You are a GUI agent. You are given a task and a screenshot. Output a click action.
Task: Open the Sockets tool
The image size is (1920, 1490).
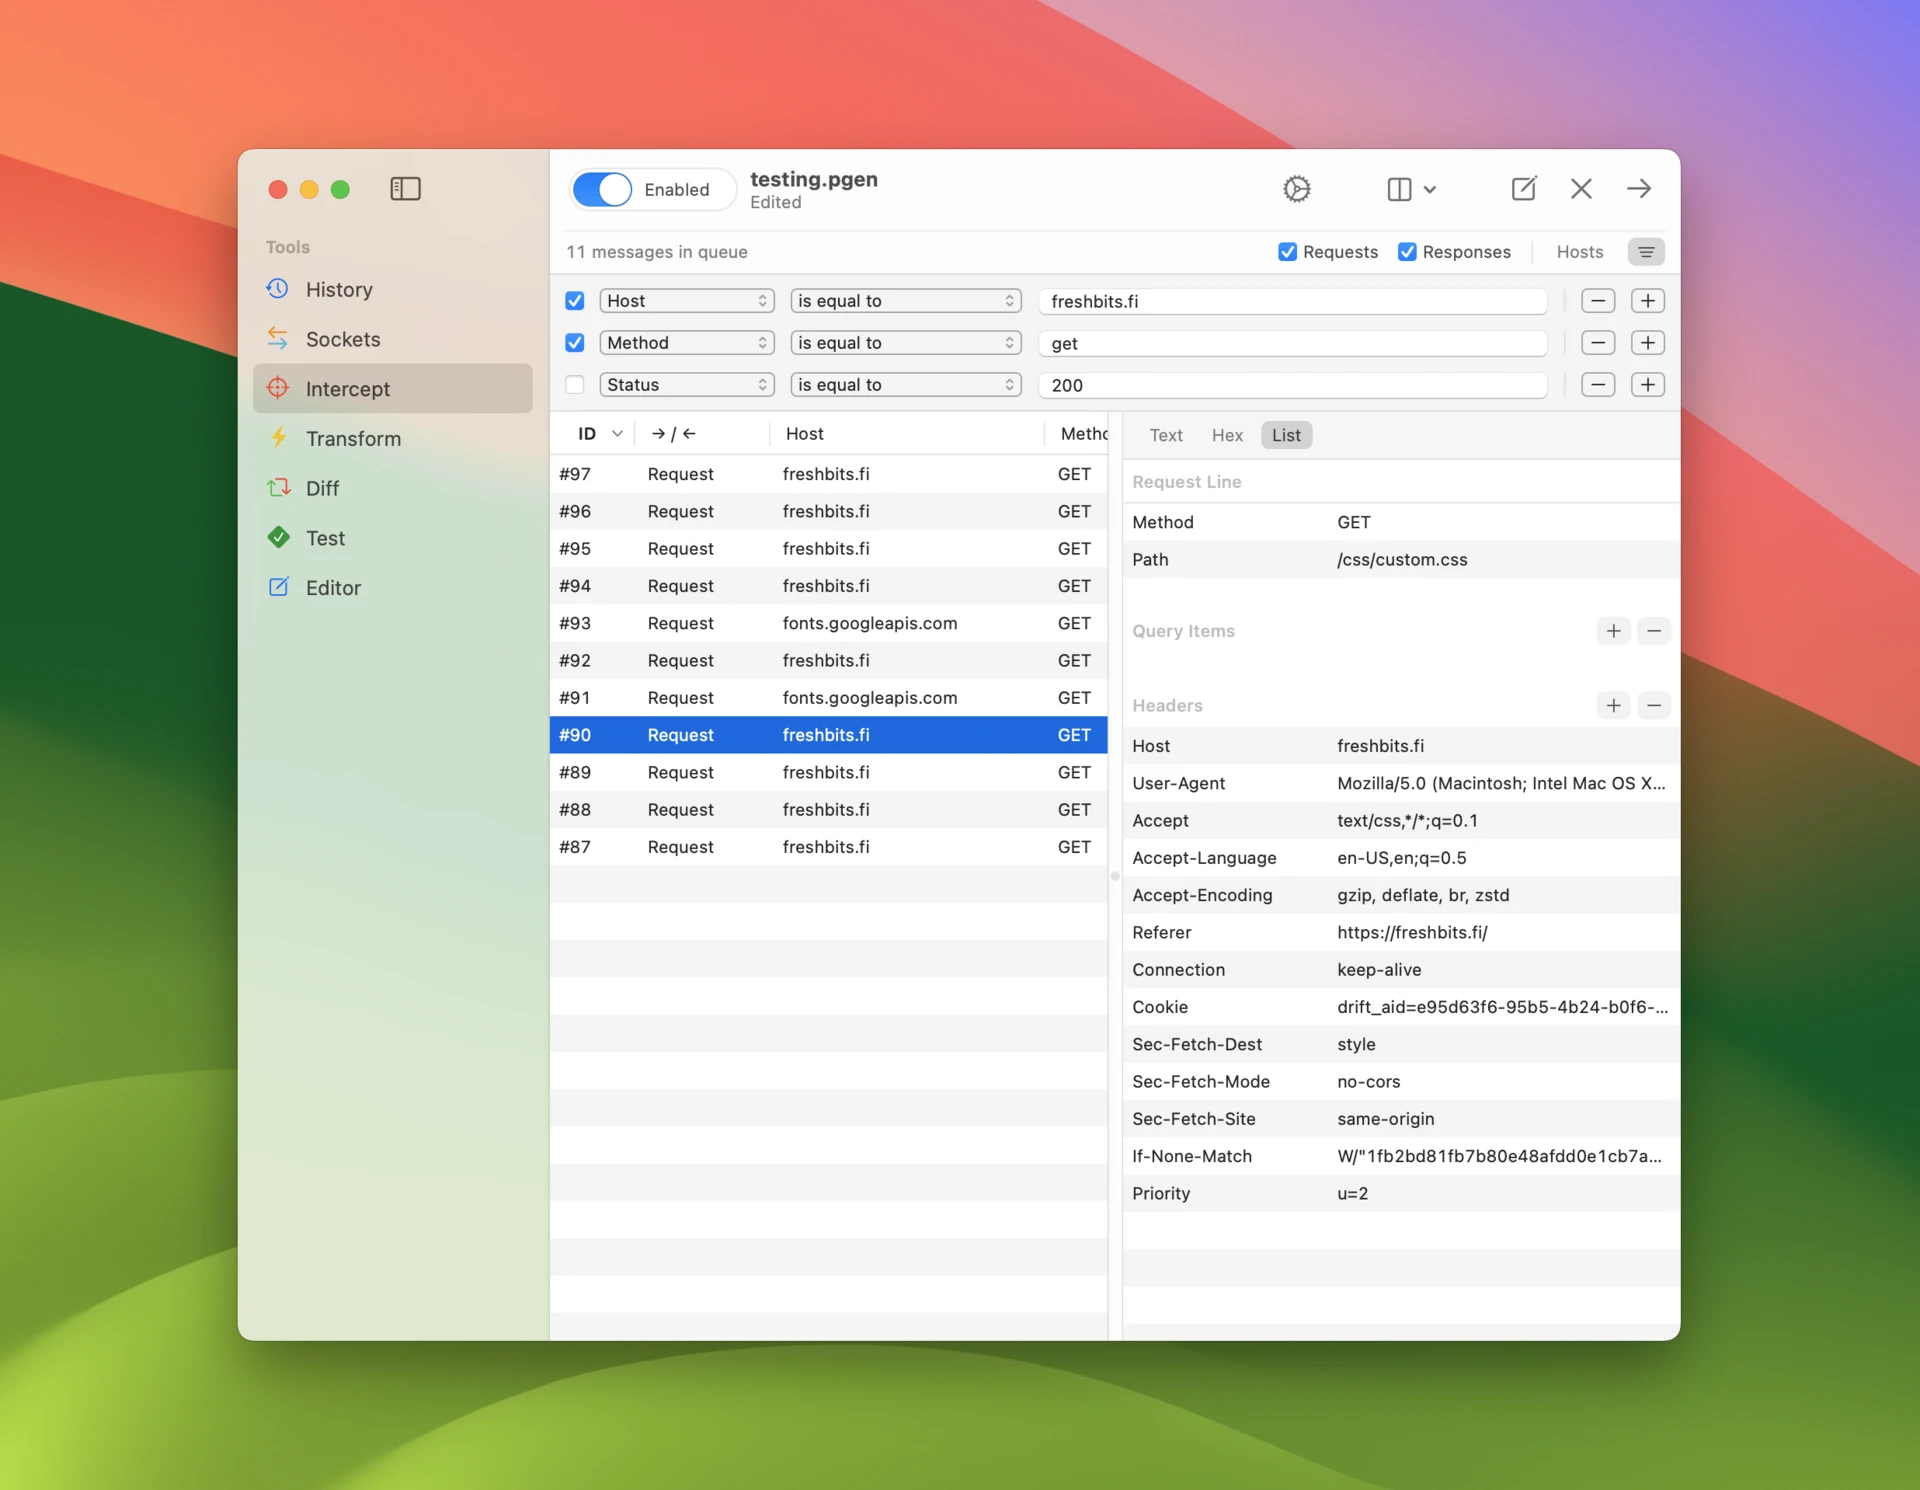coord(342,340)
